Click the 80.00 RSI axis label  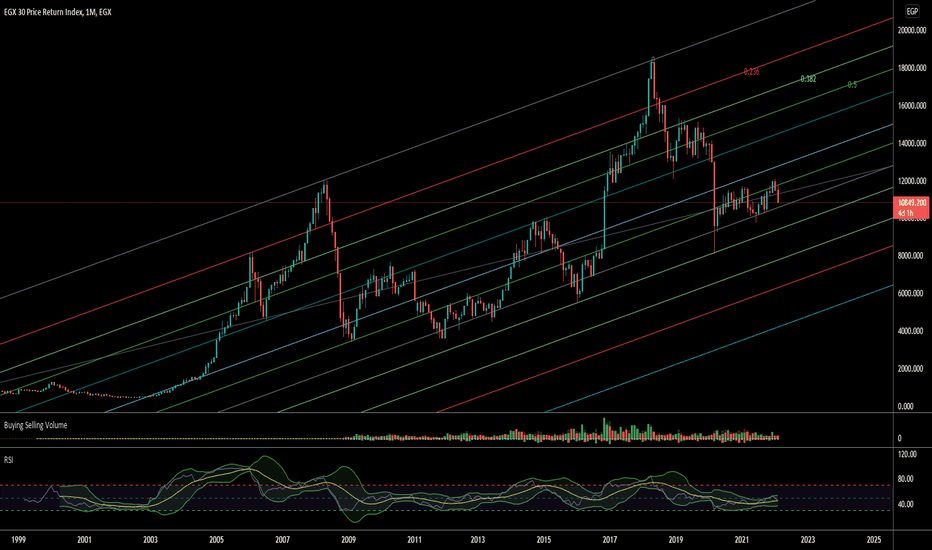click(x=906, y=479)
